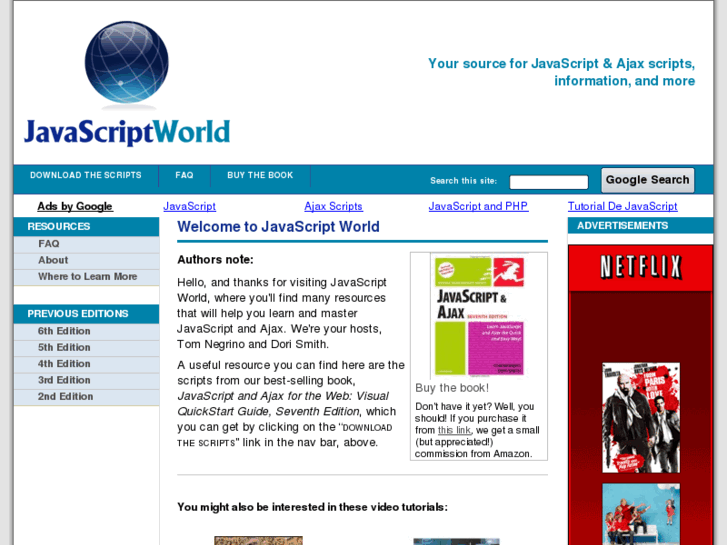Open the Download the Scripts nav item
Viewport: 727px width, 545px height.
pos(86,175)
